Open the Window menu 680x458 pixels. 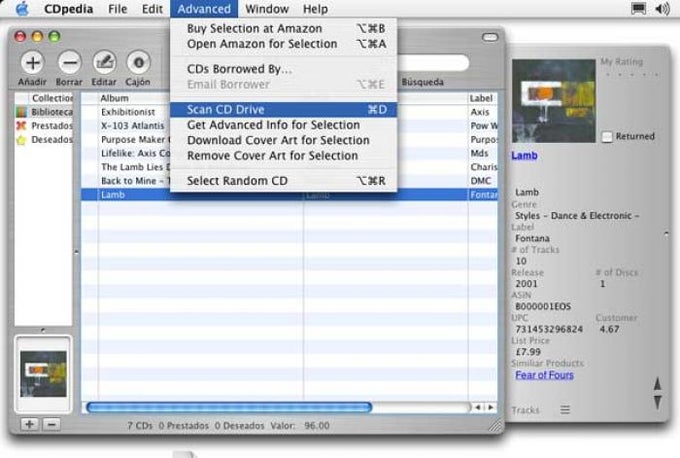pos(267,9)
